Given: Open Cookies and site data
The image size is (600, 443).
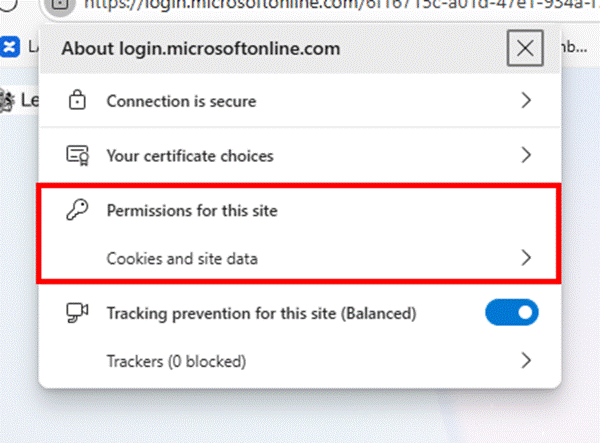Looking at the screenshot, I should click(182, 259).
